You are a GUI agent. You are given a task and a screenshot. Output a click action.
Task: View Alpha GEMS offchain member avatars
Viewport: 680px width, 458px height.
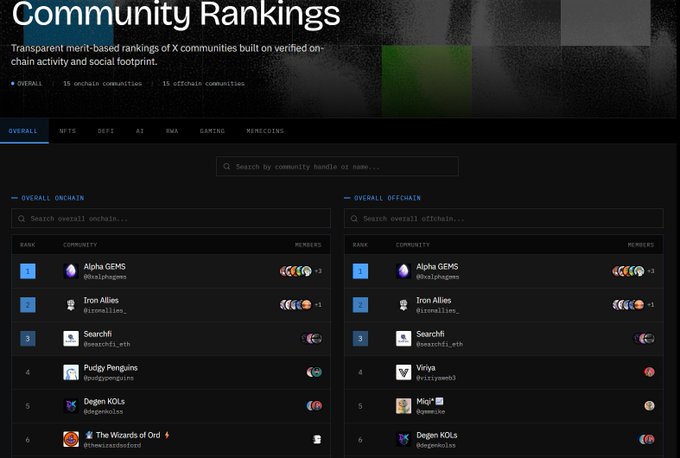click(x=628, y=271)
